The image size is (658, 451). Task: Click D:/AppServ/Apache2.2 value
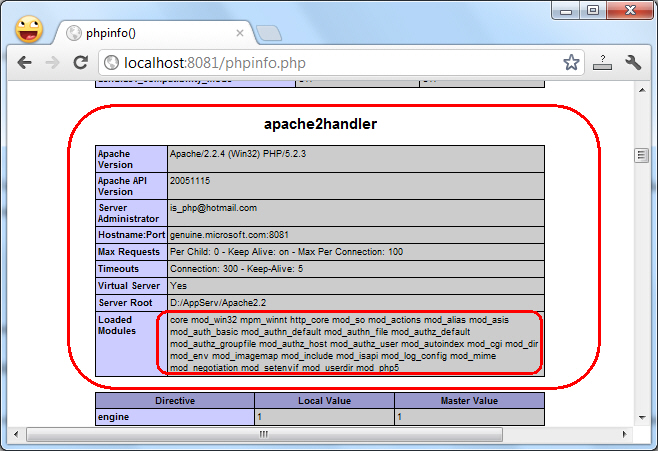tap(218, 302)
